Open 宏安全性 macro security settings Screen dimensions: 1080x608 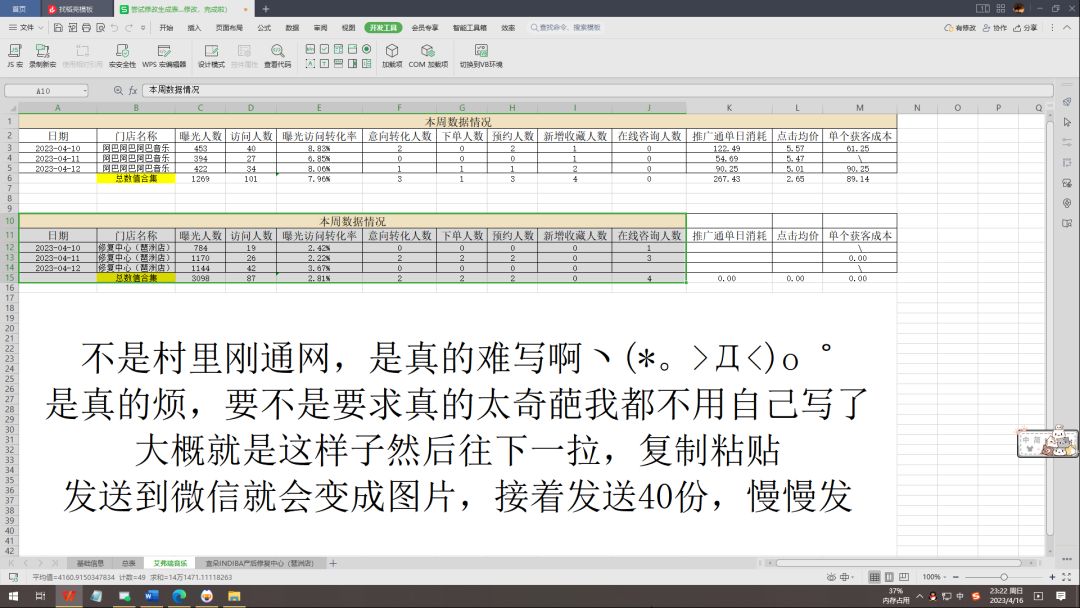[x=122, y=55]
